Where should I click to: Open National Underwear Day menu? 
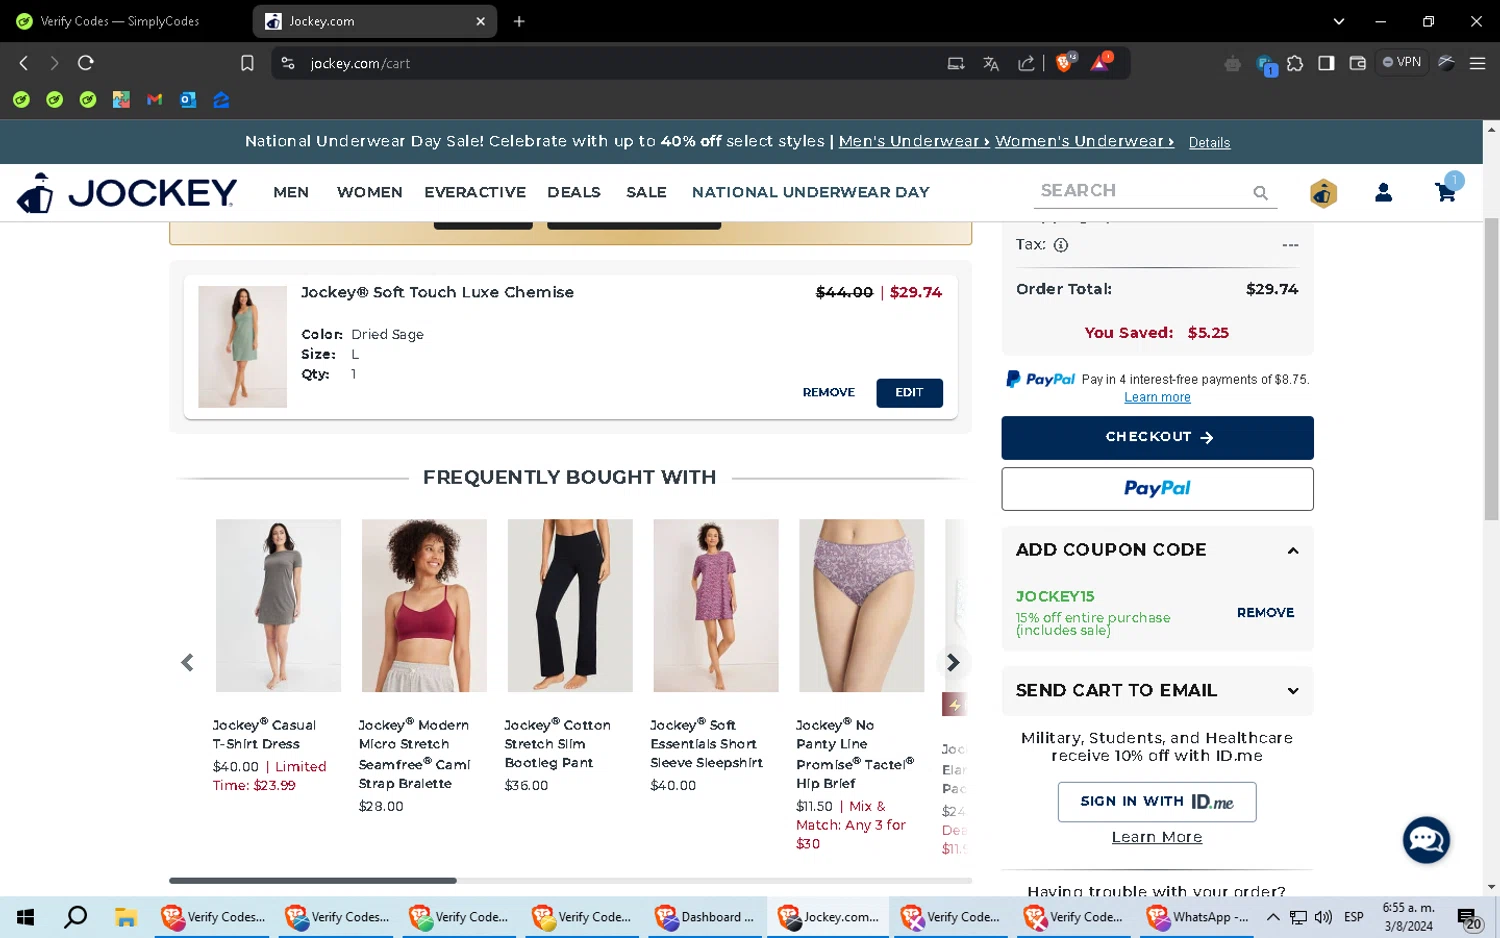tap(811, 192)
